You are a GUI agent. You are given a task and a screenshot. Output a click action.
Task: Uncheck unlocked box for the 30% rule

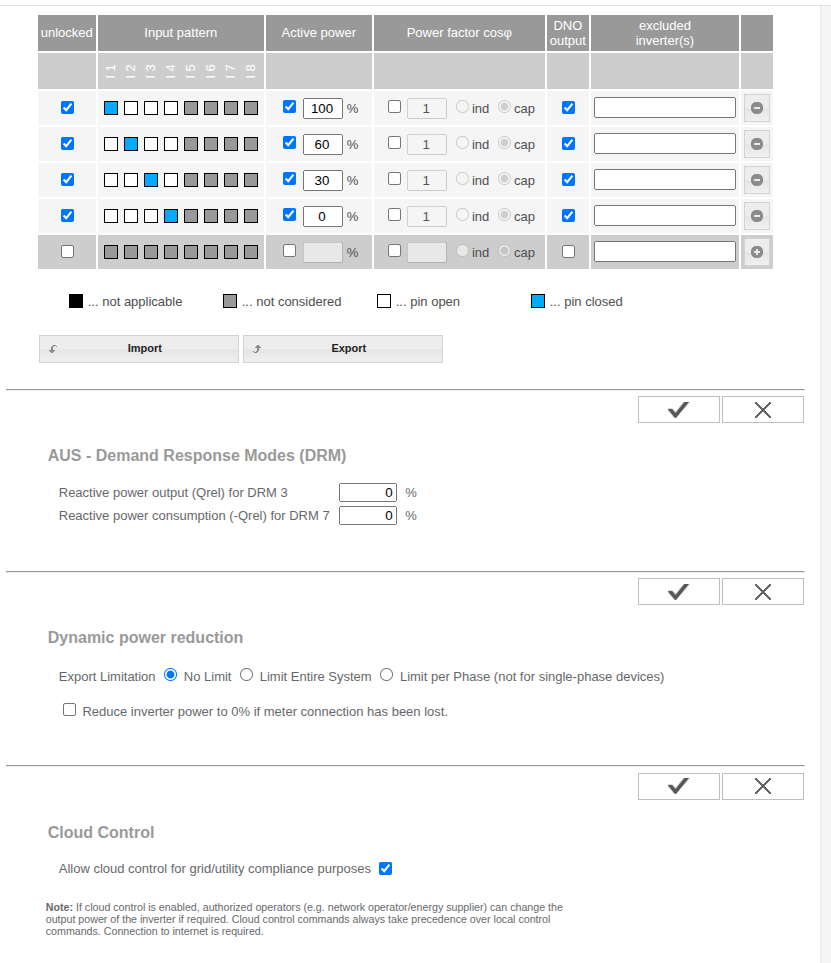67,180
